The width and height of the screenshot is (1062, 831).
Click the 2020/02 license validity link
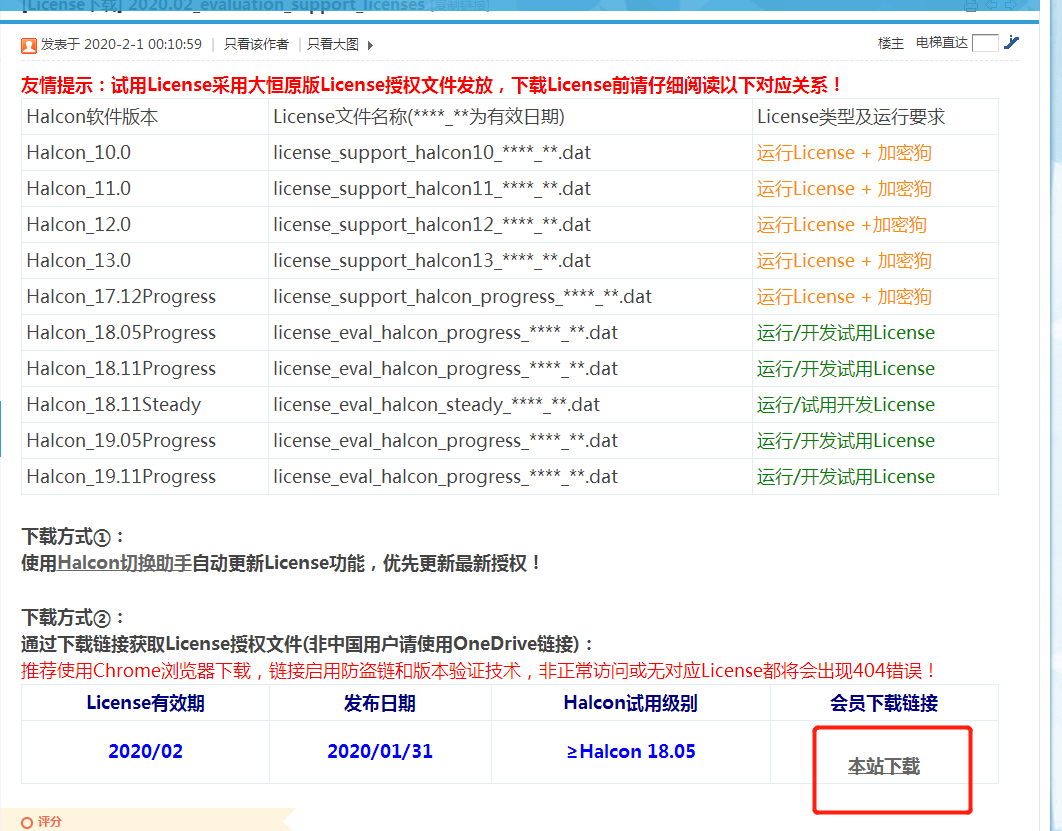point(145,752)
